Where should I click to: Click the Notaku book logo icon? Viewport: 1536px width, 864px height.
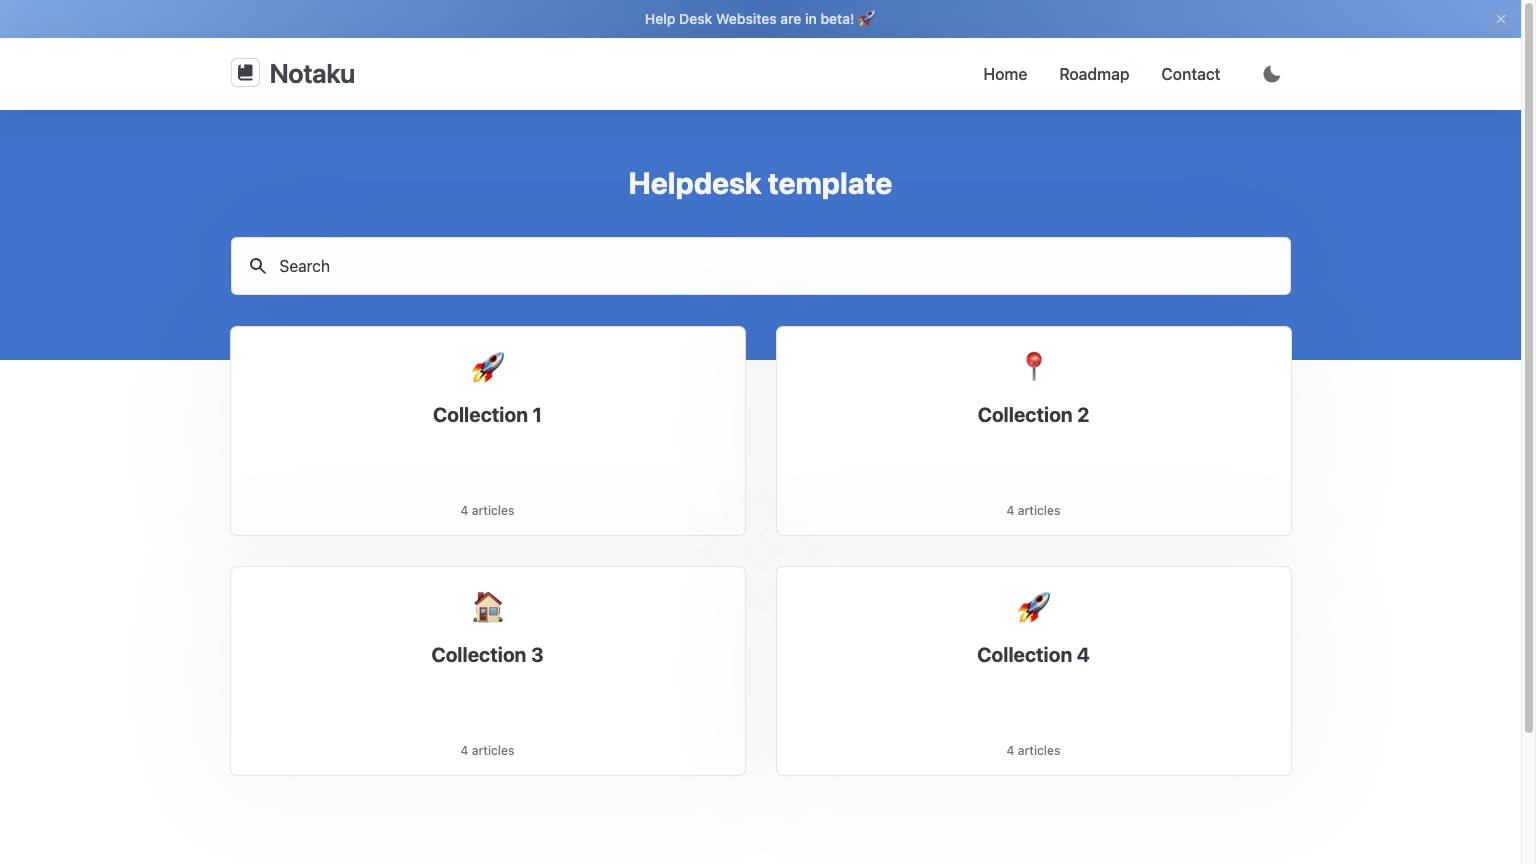[x=245, y=73]
